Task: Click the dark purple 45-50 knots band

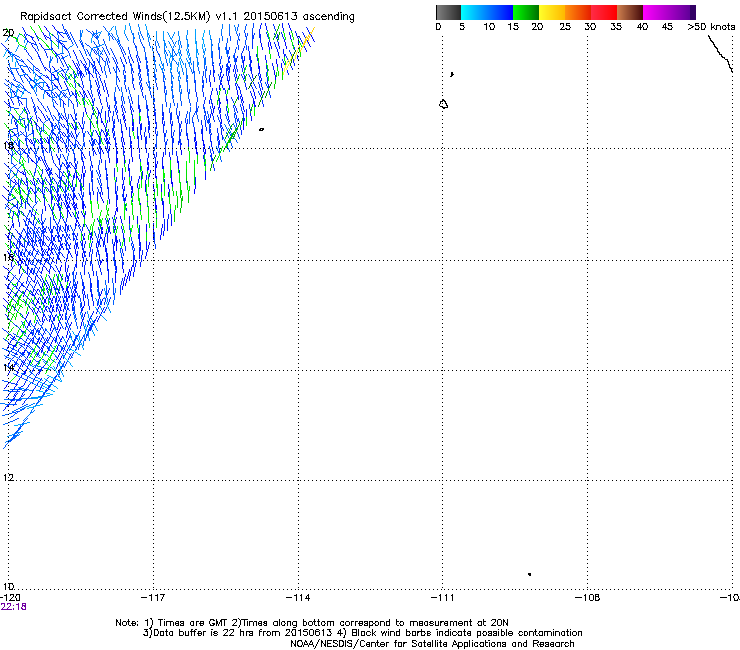Action: coord(682,12)
